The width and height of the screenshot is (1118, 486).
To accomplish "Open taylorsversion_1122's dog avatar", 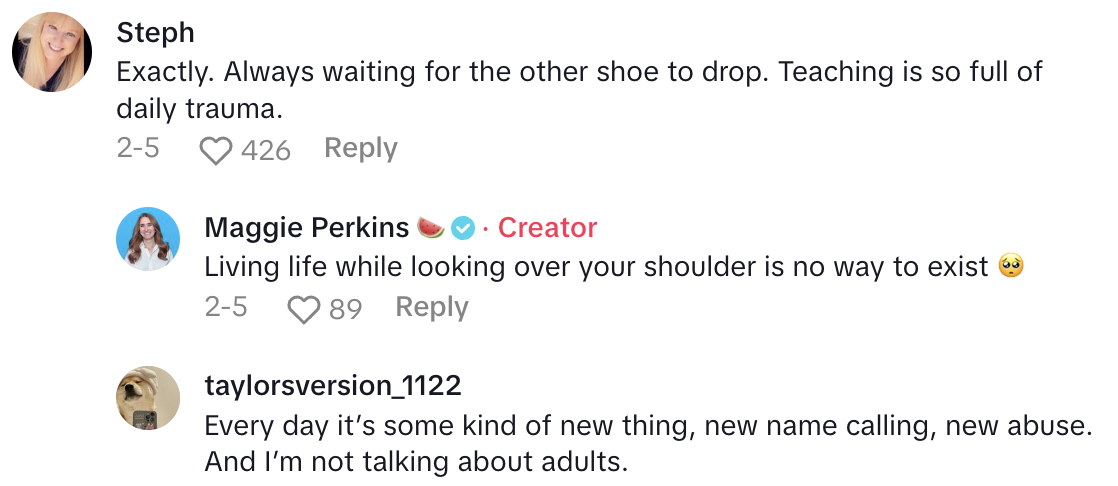I will pos(148,398).
